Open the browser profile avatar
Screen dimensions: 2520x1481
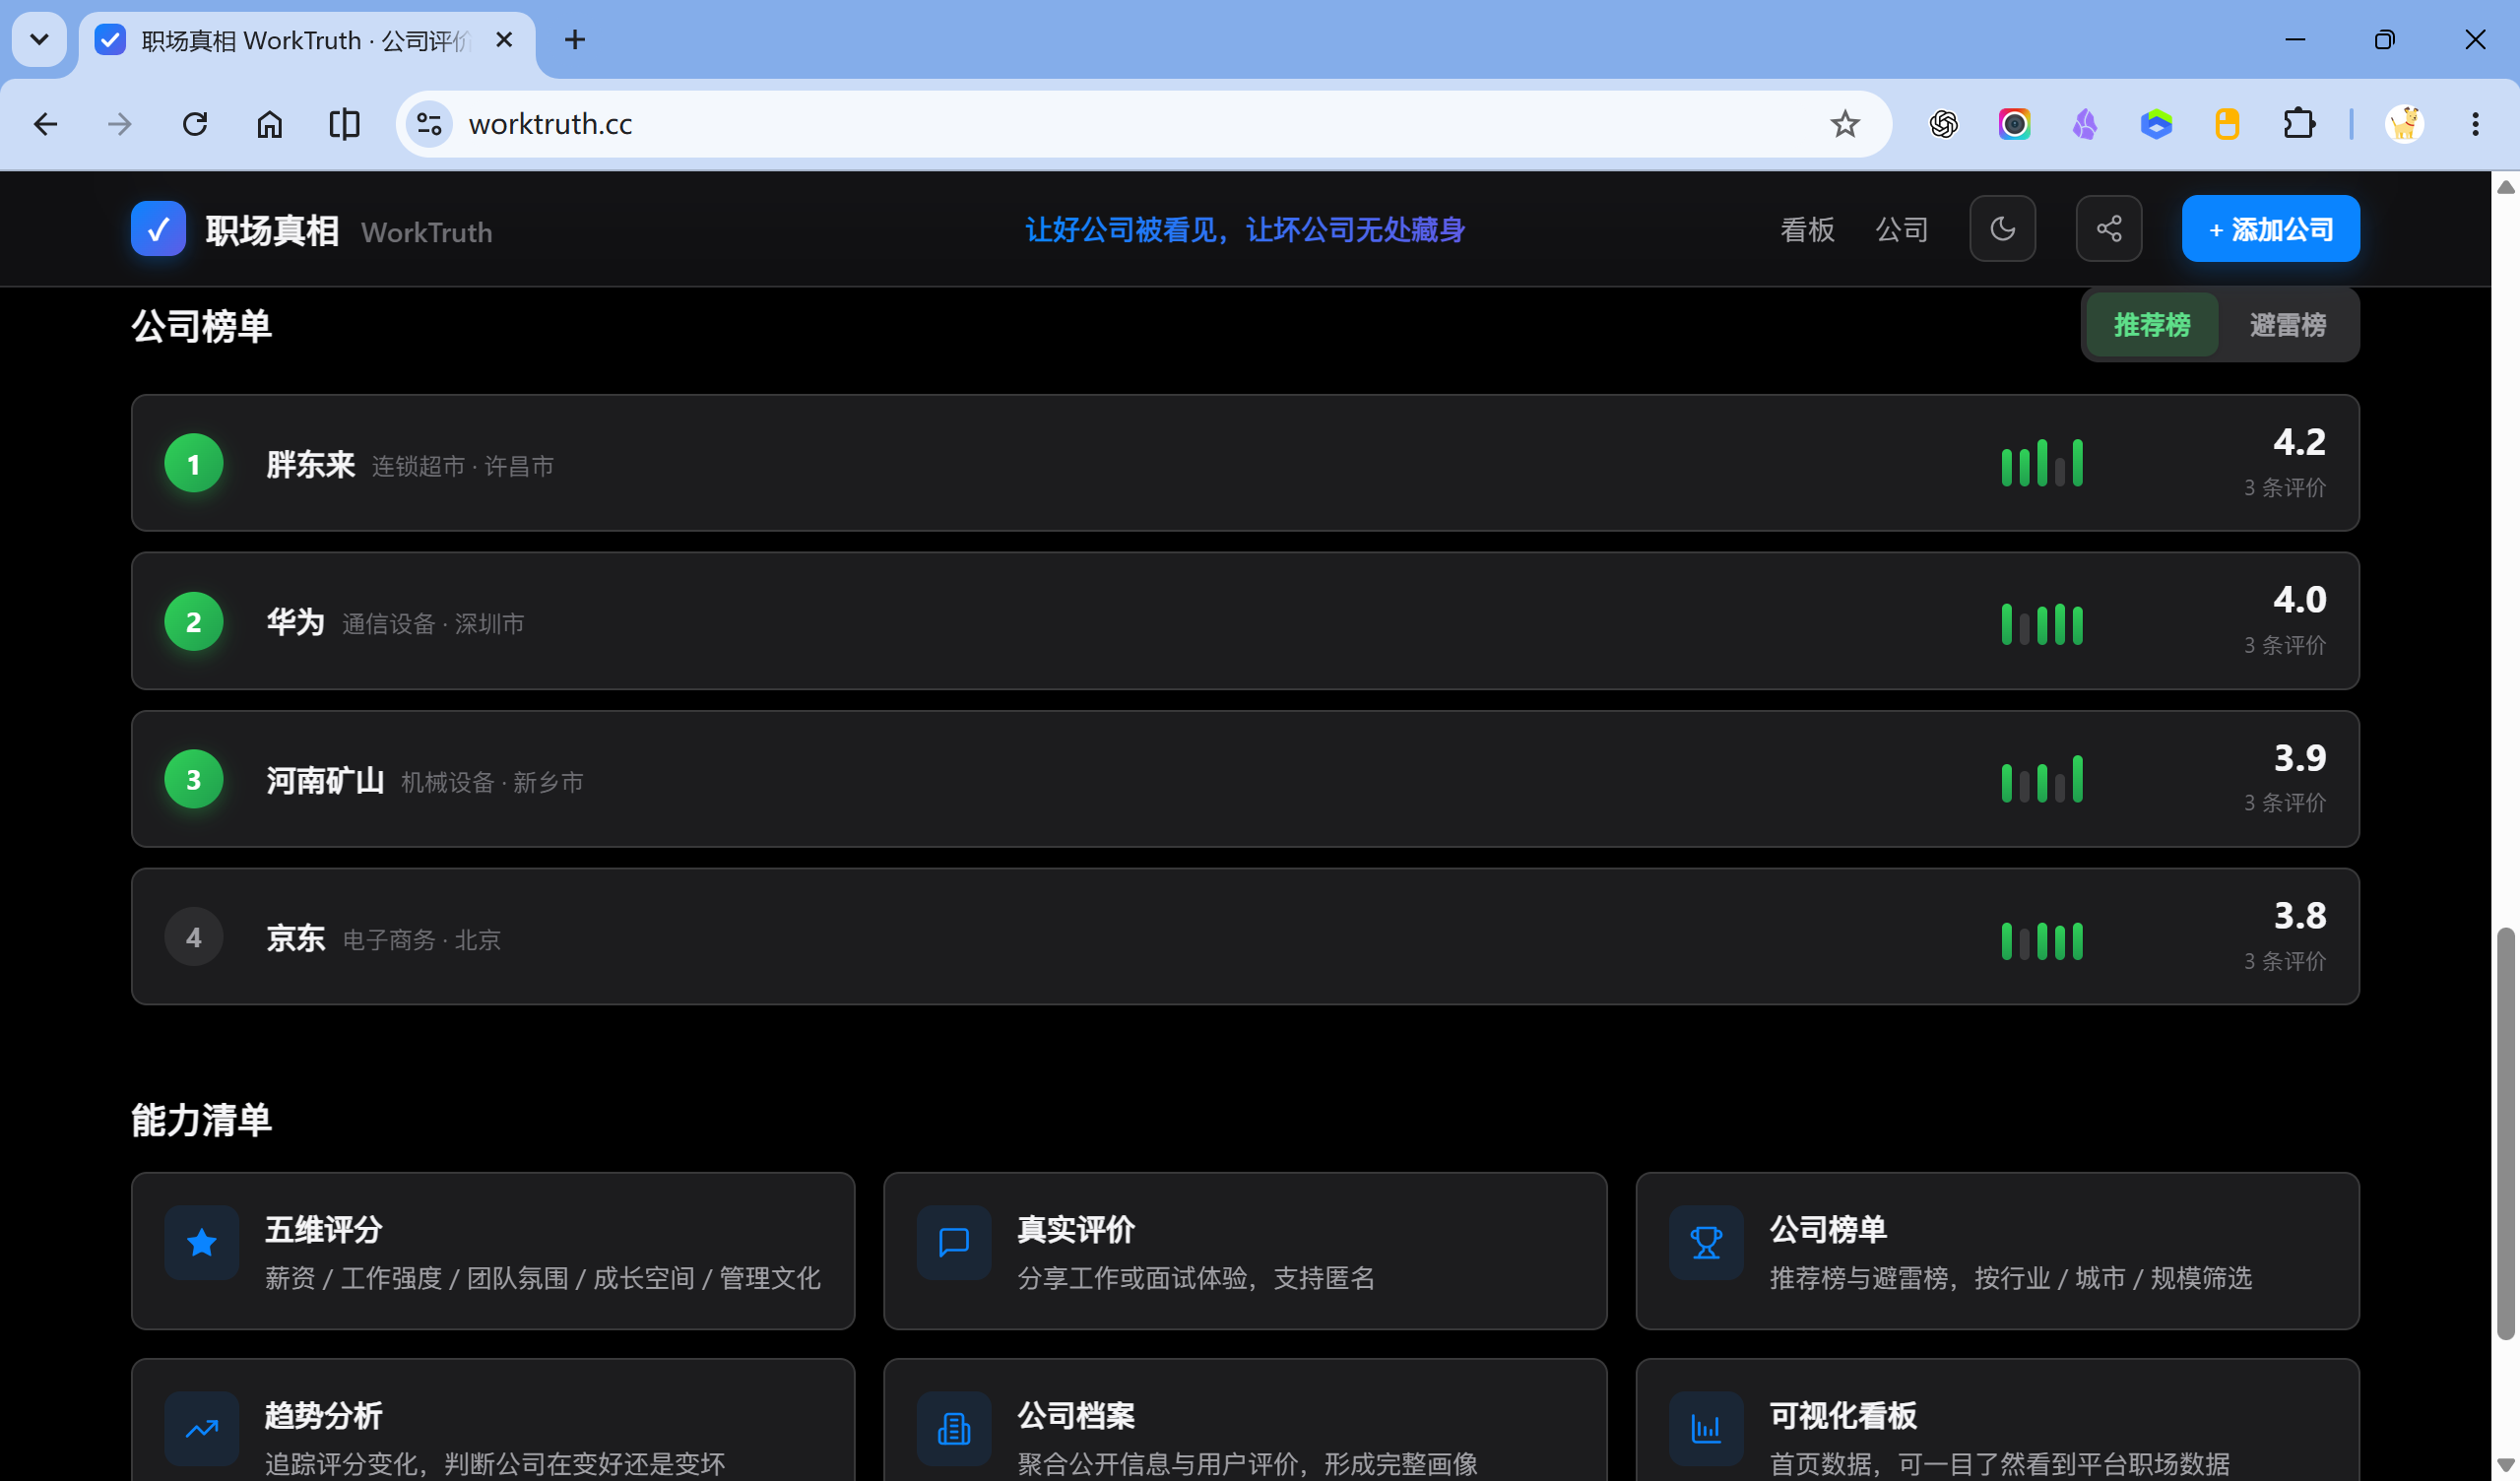pos(2404,124)
